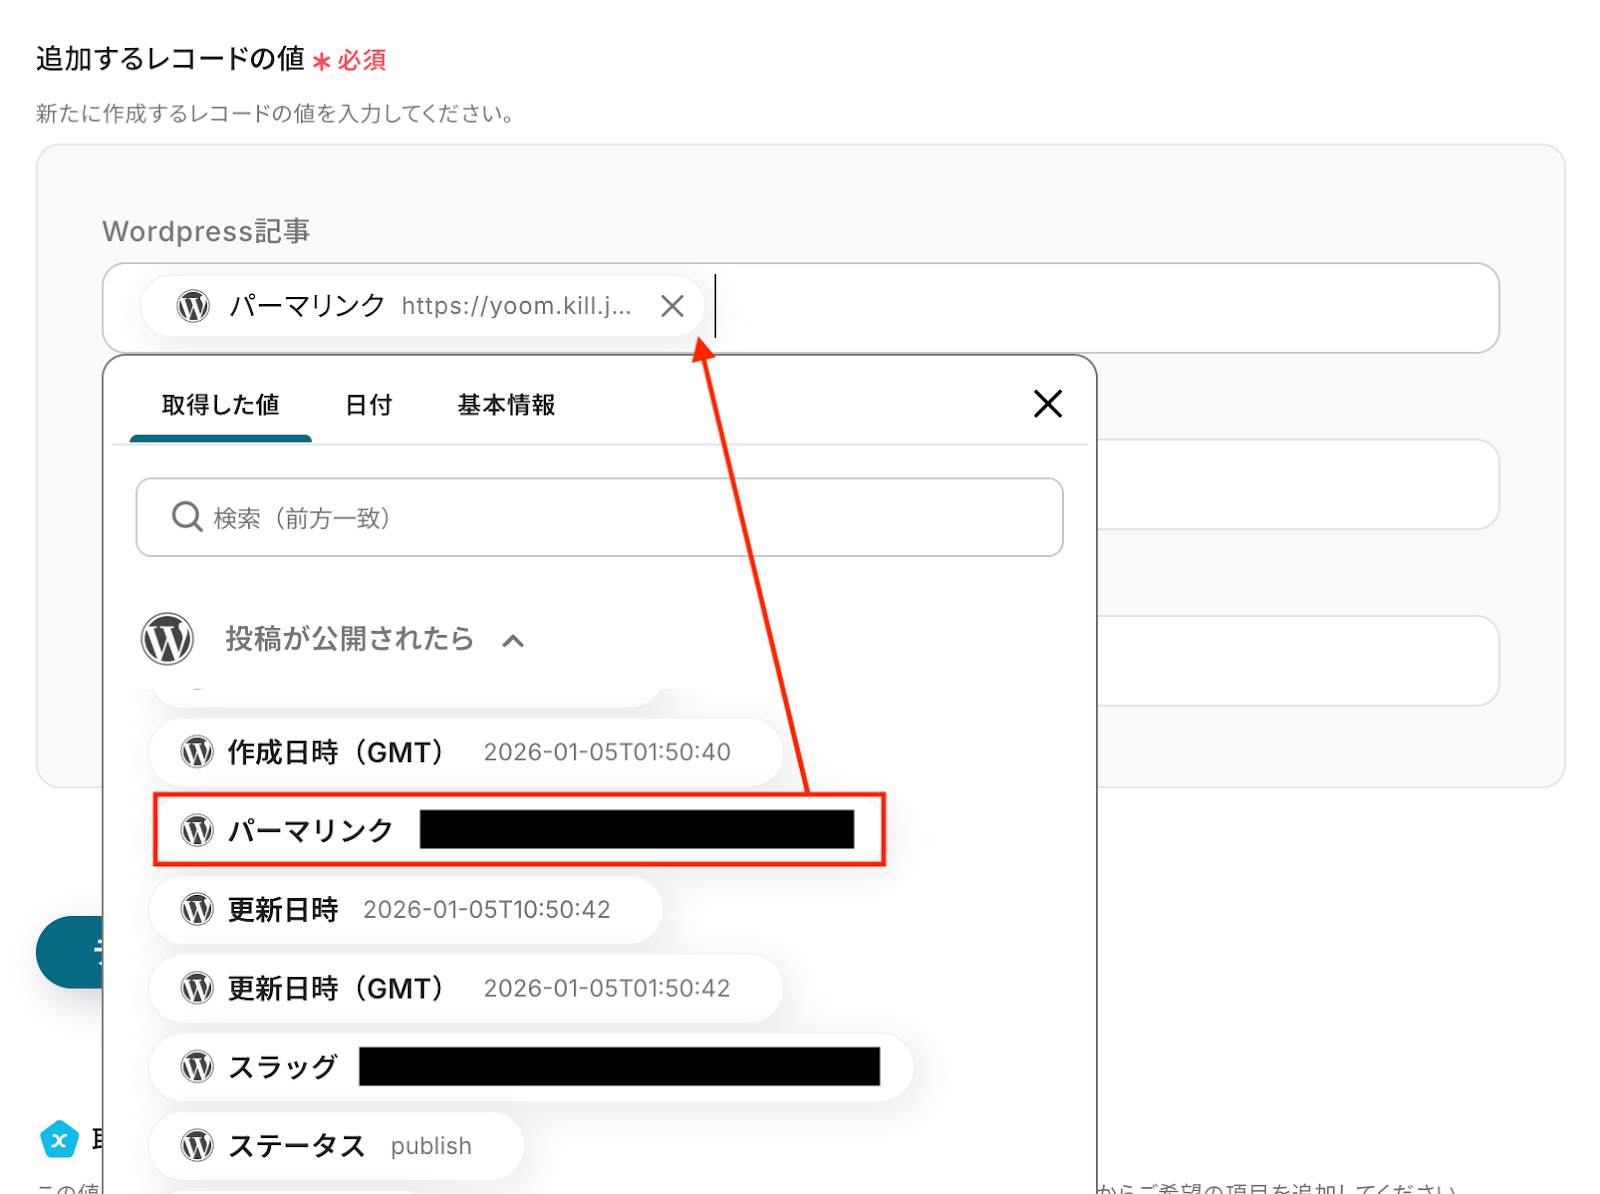Click the WordPress icon in the 作成日時（GMT） row
Viewport: 1600px width, 1194px height.
[x=197, y=752]
